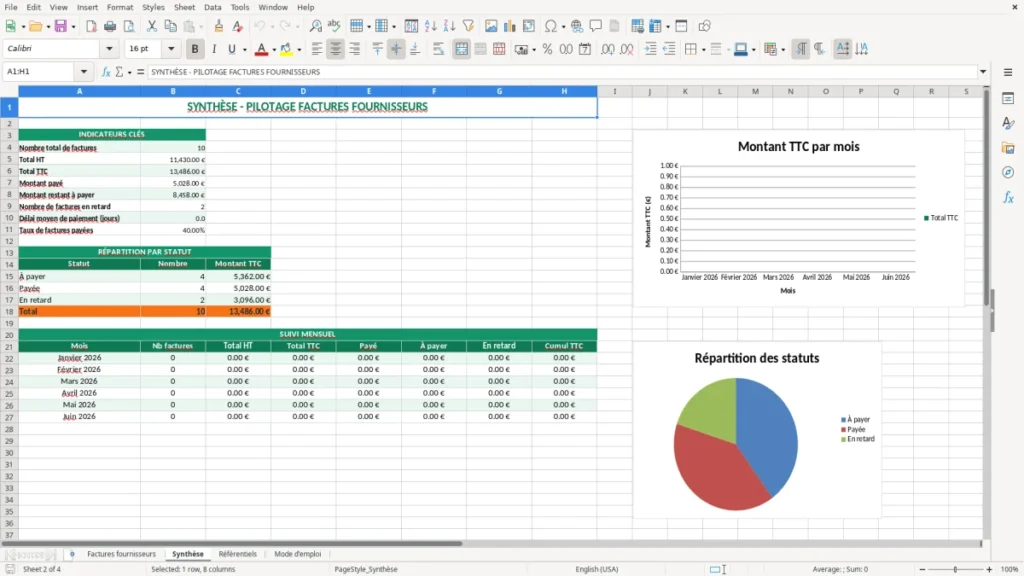Open the Select Function sum dropdown arrow
This screenshot has width=1024, height=576.
coord(129,72)
